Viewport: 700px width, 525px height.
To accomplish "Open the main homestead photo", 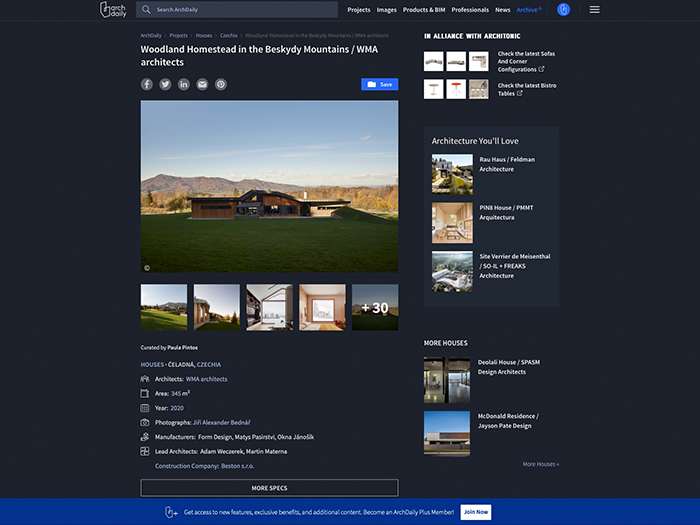I will click(269, 186).
